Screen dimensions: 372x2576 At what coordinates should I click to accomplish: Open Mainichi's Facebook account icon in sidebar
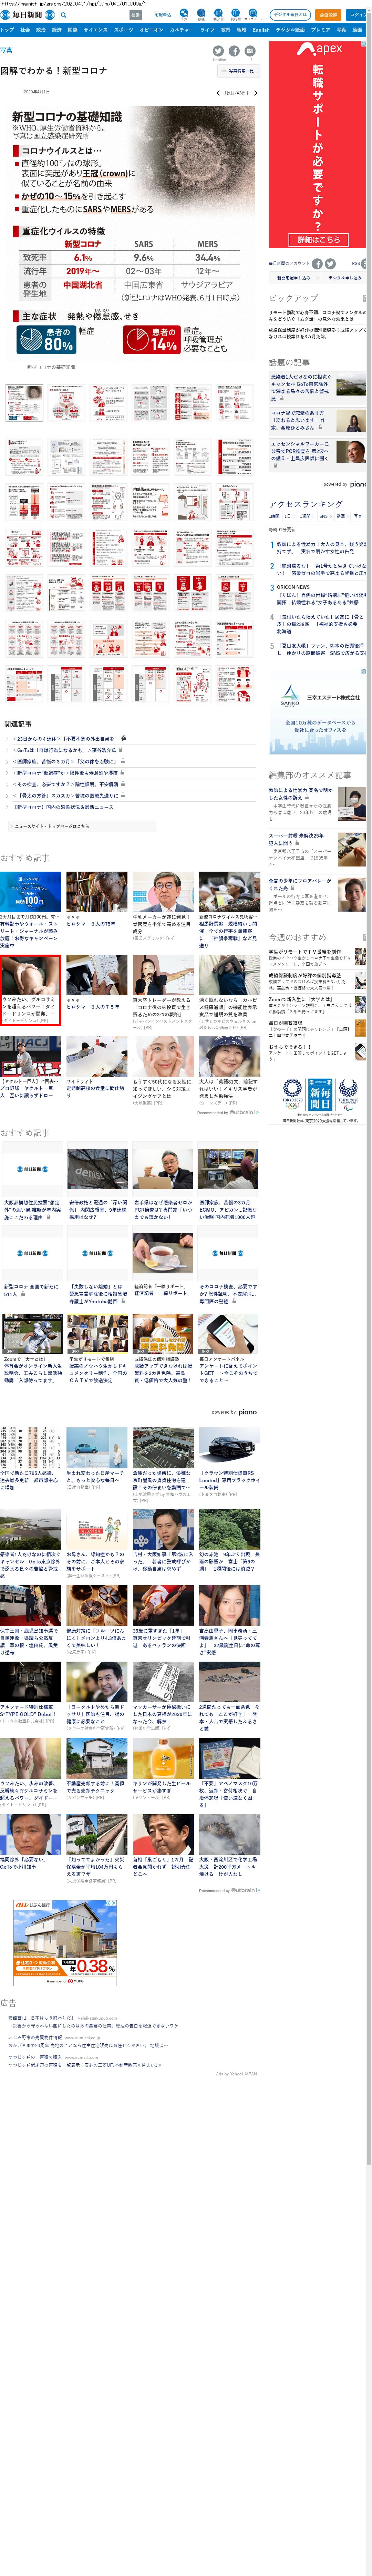[x=317, y=264]
